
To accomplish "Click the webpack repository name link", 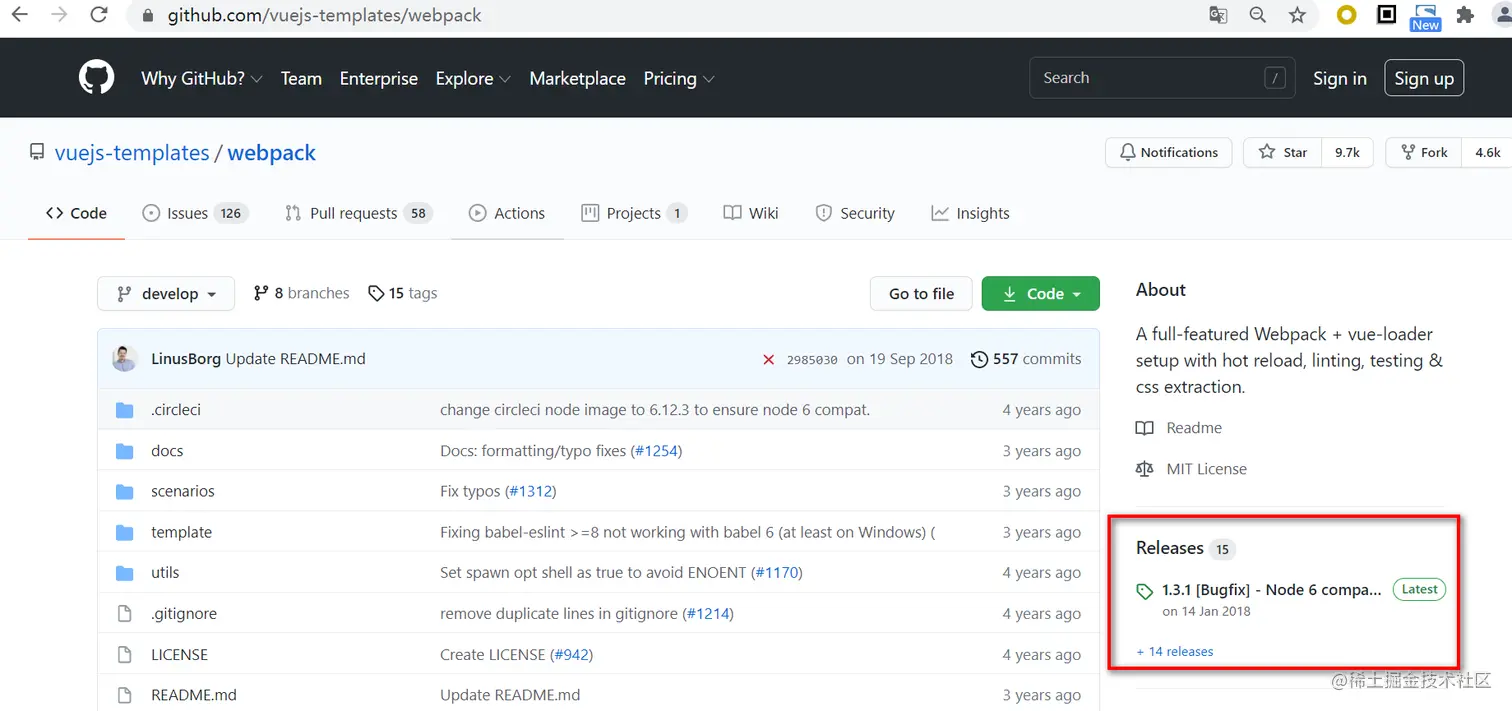I will [x=271, y=153].
